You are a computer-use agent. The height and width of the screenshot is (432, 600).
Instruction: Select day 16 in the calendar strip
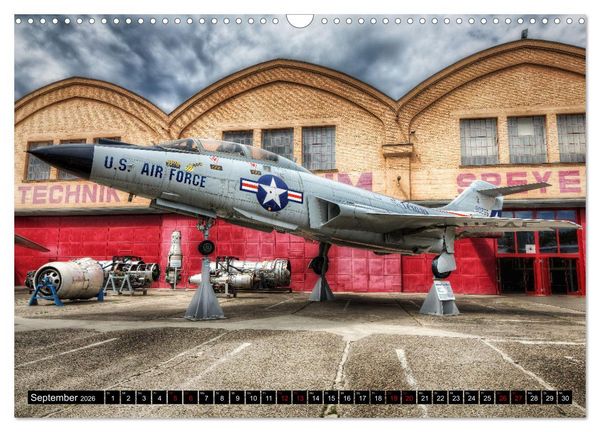click(x=347, y=398)
